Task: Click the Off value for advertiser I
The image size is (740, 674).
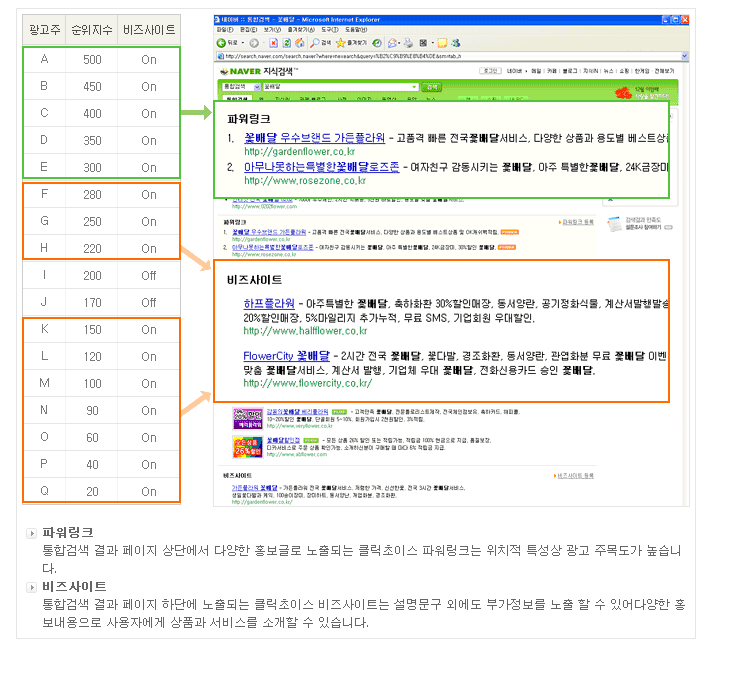Action: pos(148,276)
